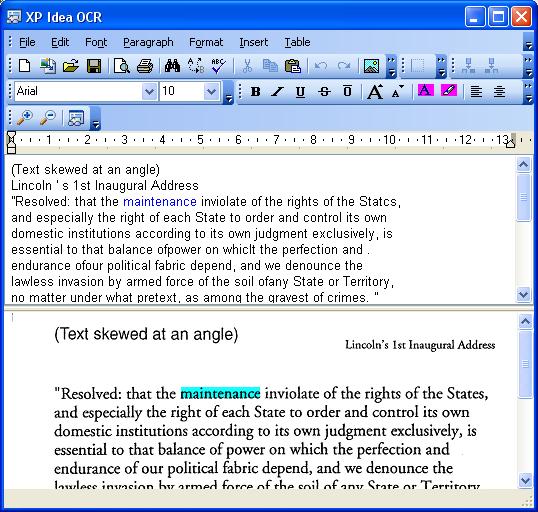Open the Format menu
Screen dimensions: 538x512
206,42
